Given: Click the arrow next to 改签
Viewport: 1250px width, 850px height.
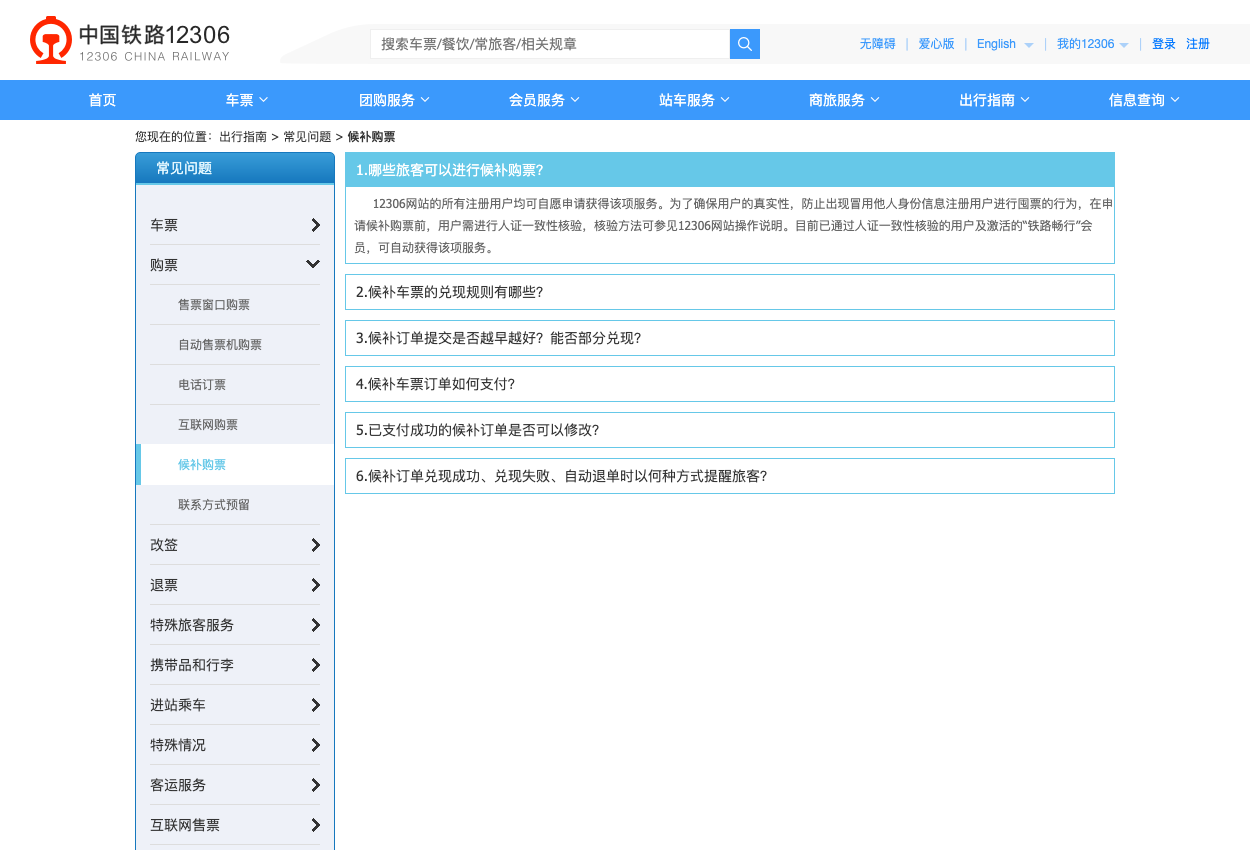Looking at the screenshot, I should coord(315,545).
